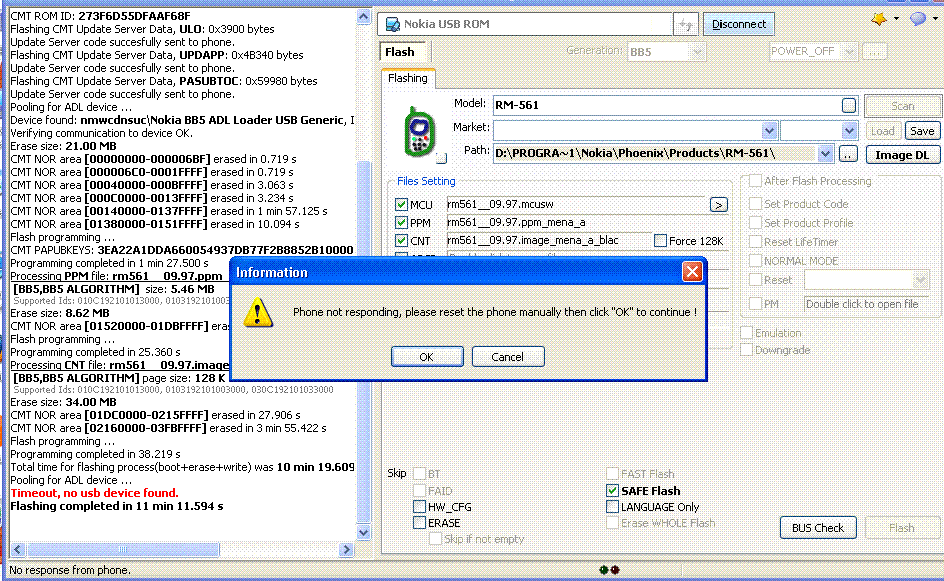
Task: Uncheck the PPM file checkbox
Action: [402, 223]
